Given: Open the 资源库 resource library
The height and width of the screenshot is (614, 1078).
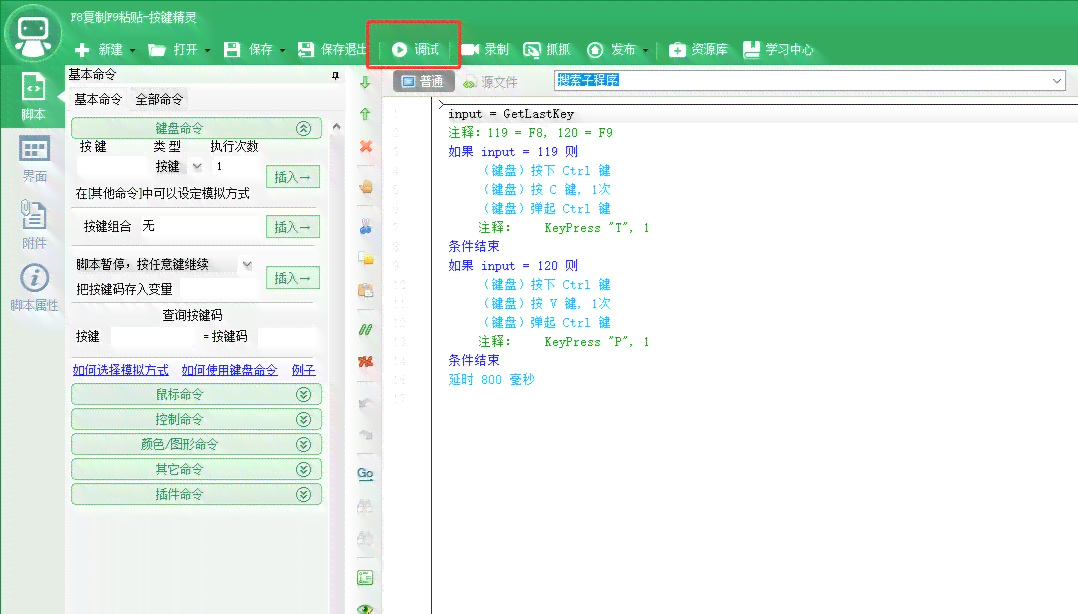Looking at the screenshot, I should coord(698,50).
